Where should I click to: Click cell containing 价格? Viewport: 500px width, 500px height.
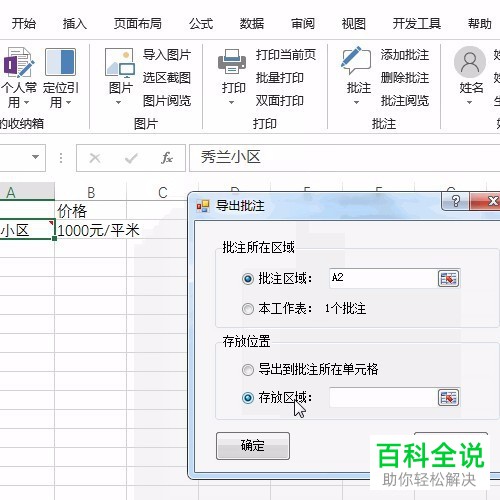91,210
